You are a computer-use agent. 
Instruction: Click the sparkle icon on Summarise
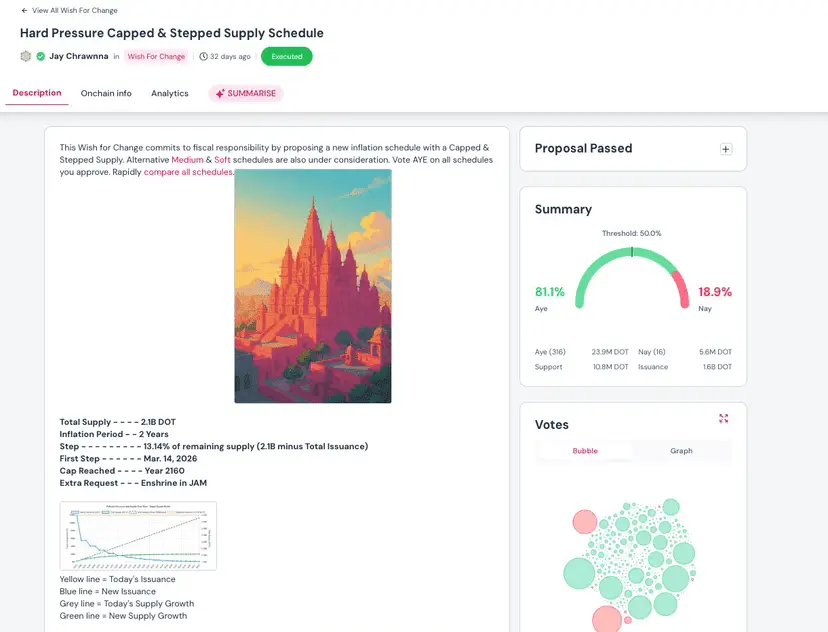pos(220,93)
